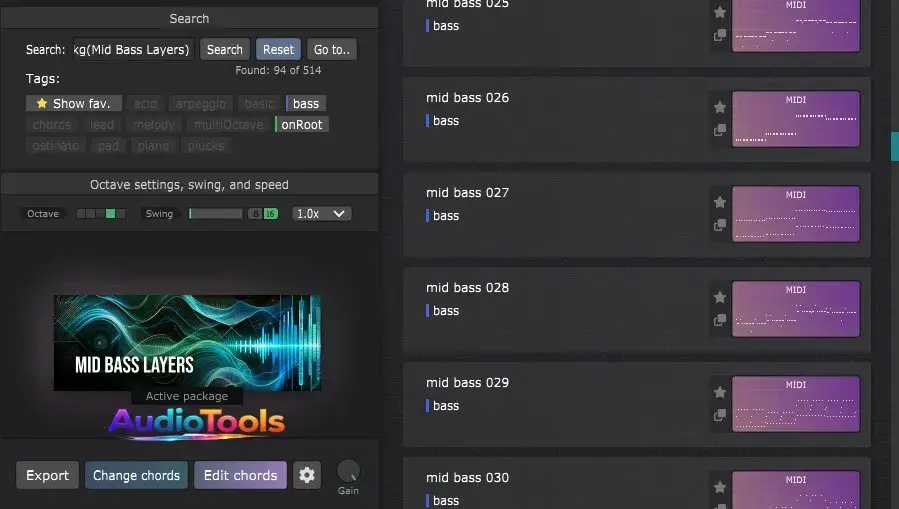Open the Go to.. option
This screenshot has width=899, height=509.
331,50
